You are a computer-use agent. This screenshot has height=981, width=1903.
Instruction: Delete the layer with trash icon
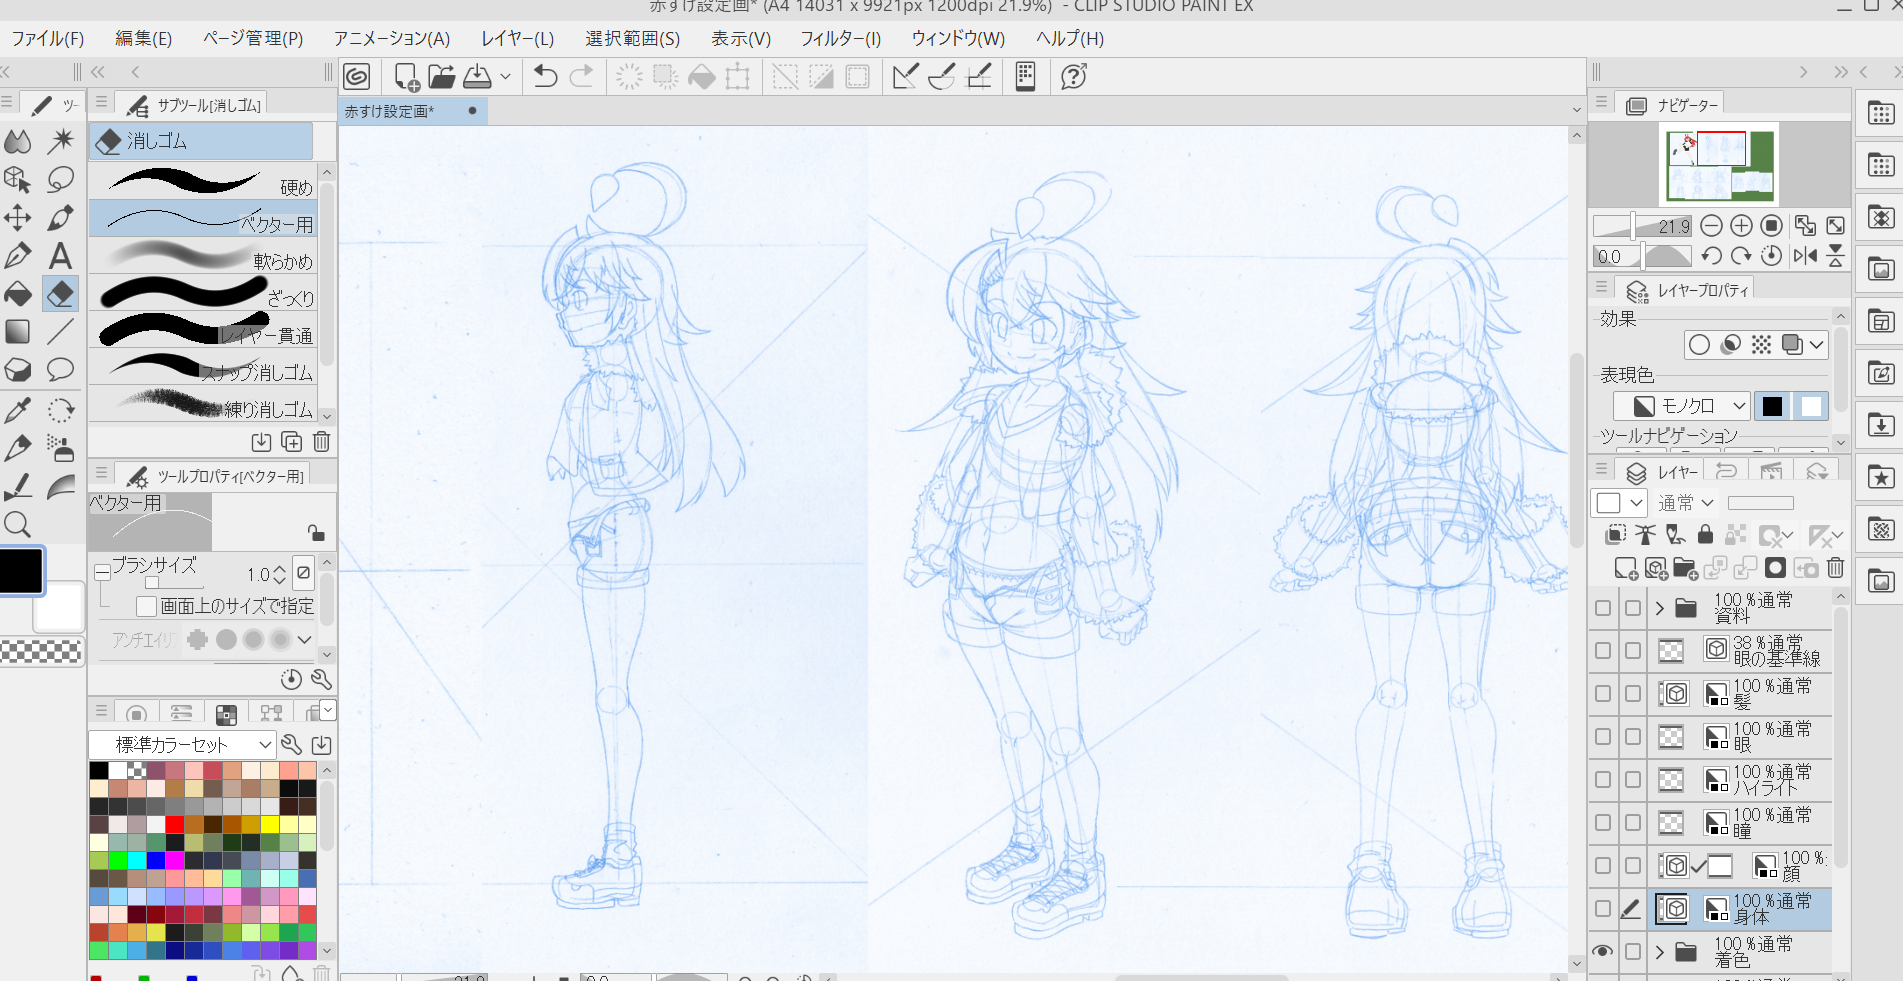click(1835, 568)
